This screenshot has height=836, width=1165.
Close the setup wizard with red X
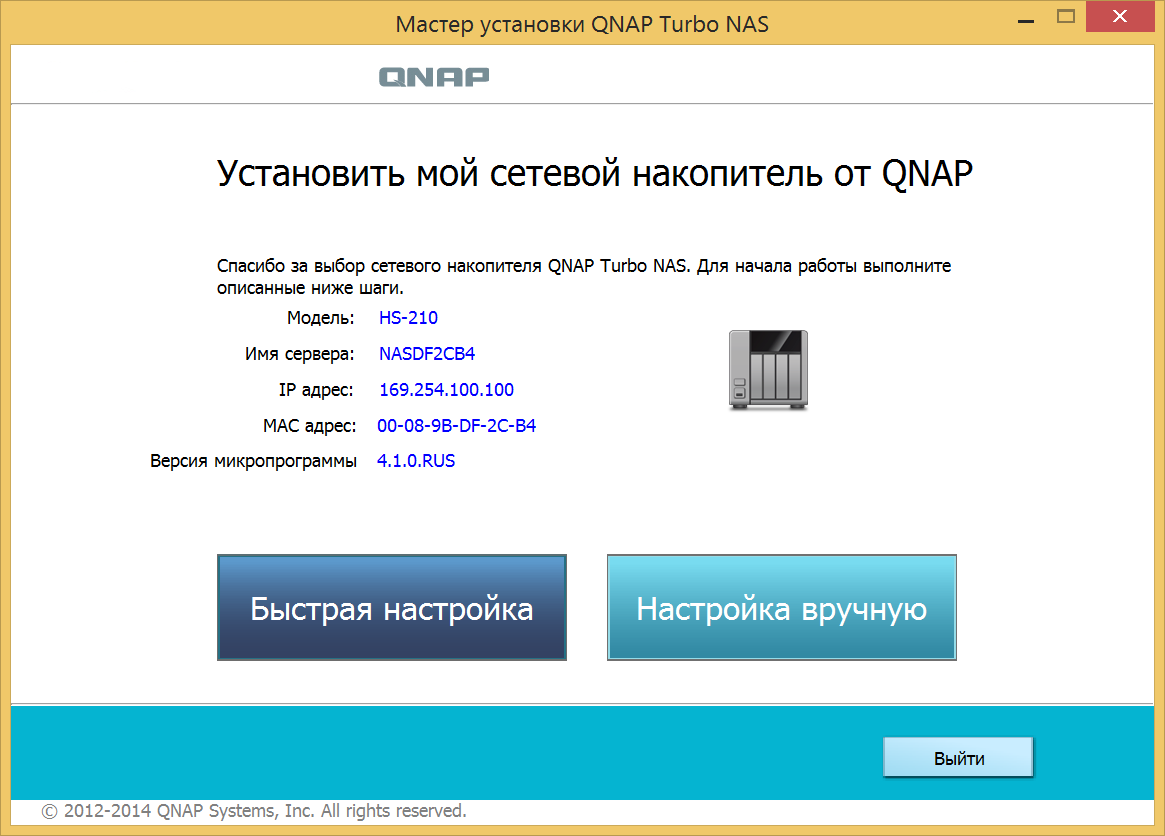tap(1120, 17)
